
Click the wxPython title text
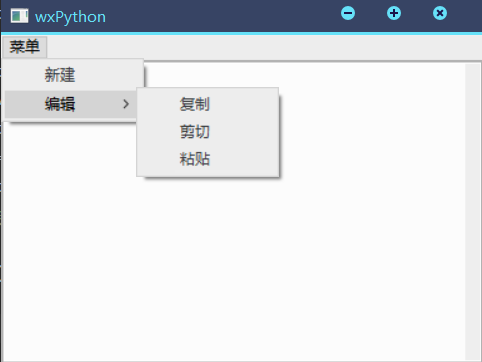tap(70, 17)
